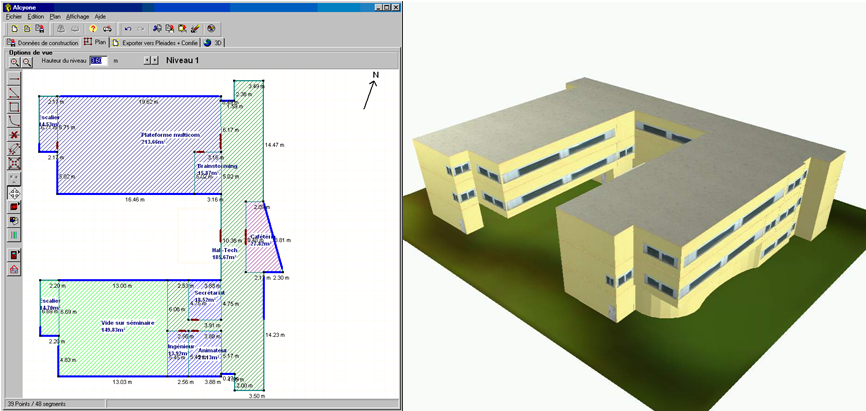Open Exporter vers Pleiades + Comfie tab

pos(155,43)
